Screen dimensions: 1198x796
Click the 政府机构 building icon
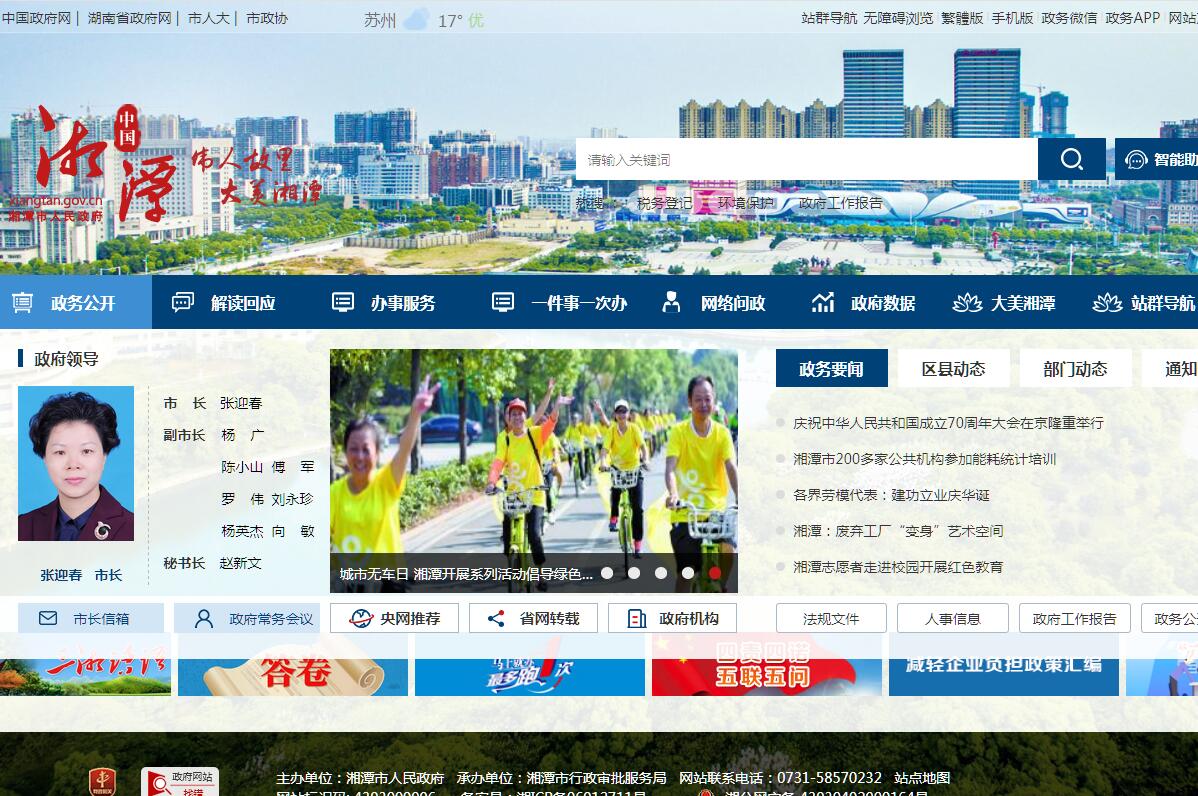point(636,618)
